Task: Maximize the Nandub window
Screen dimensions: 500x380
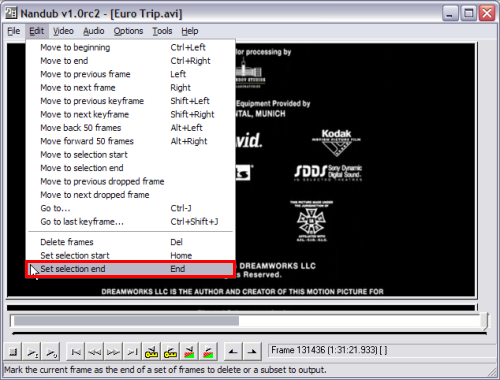Action: coord(469,14)
